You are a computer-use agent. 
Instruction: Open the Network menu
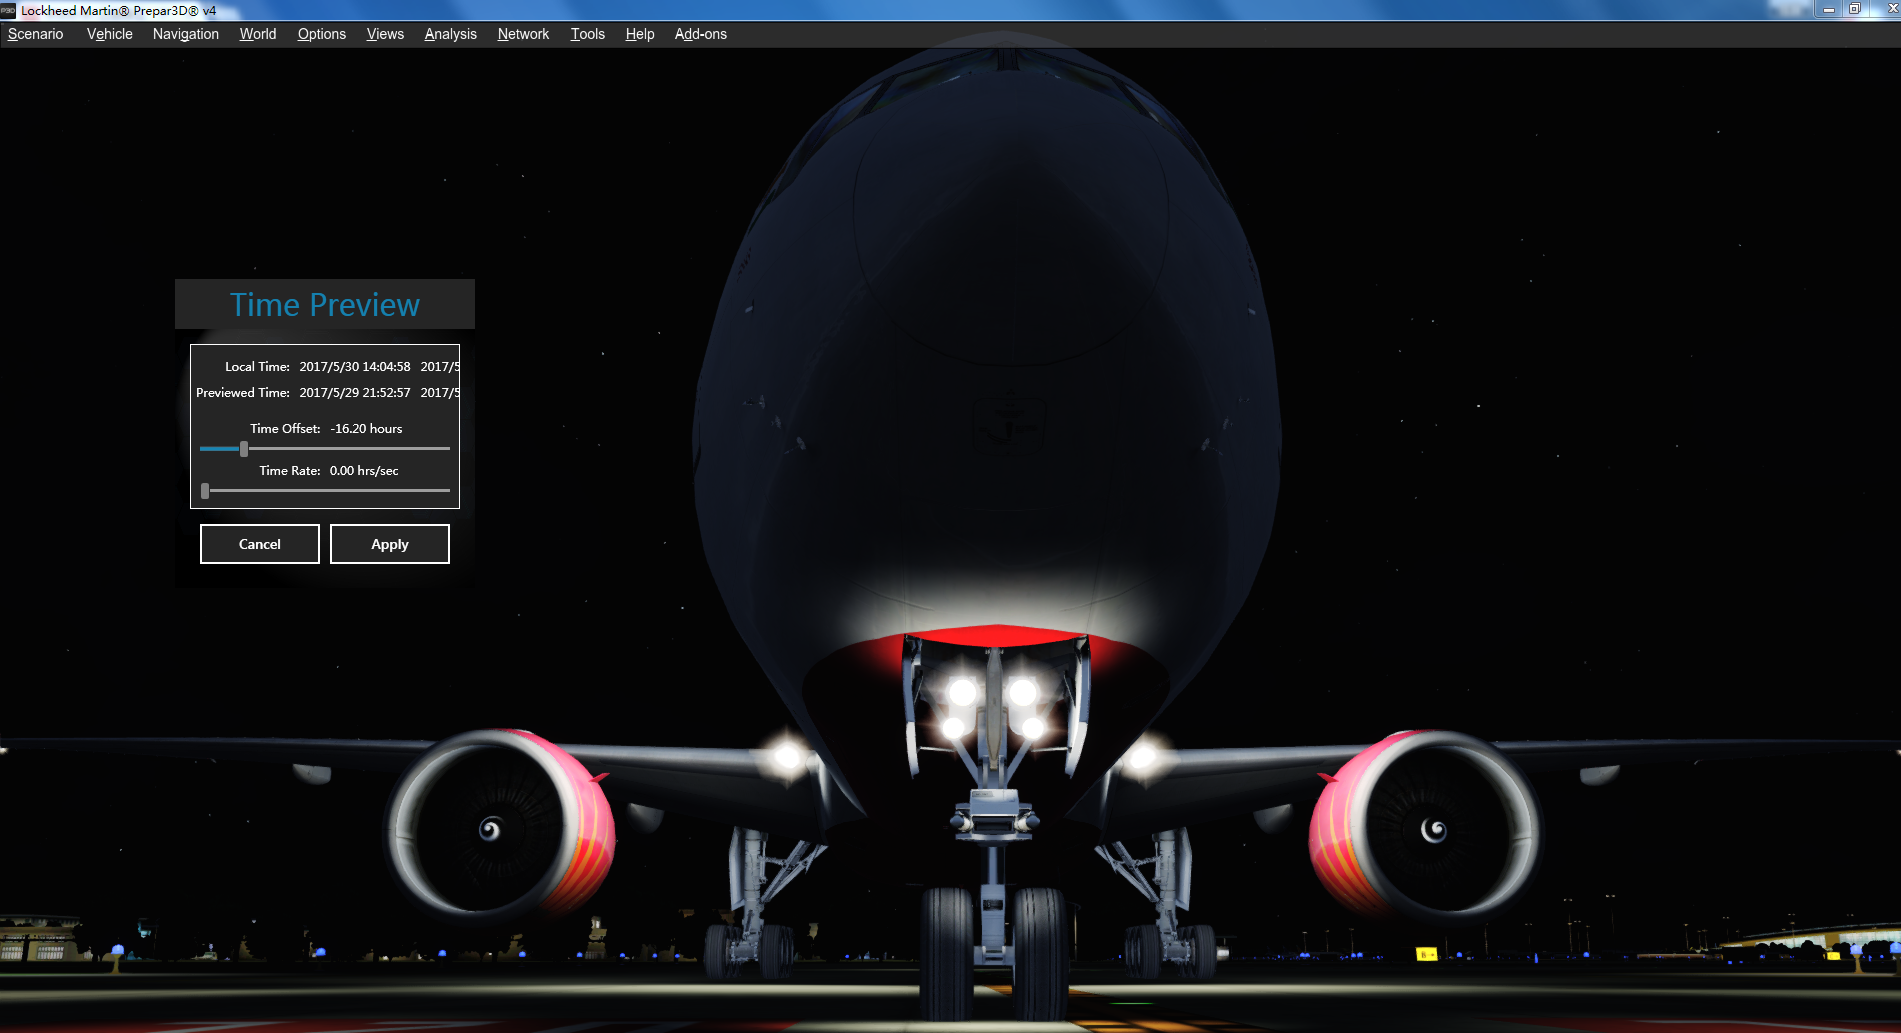point(523,34)
